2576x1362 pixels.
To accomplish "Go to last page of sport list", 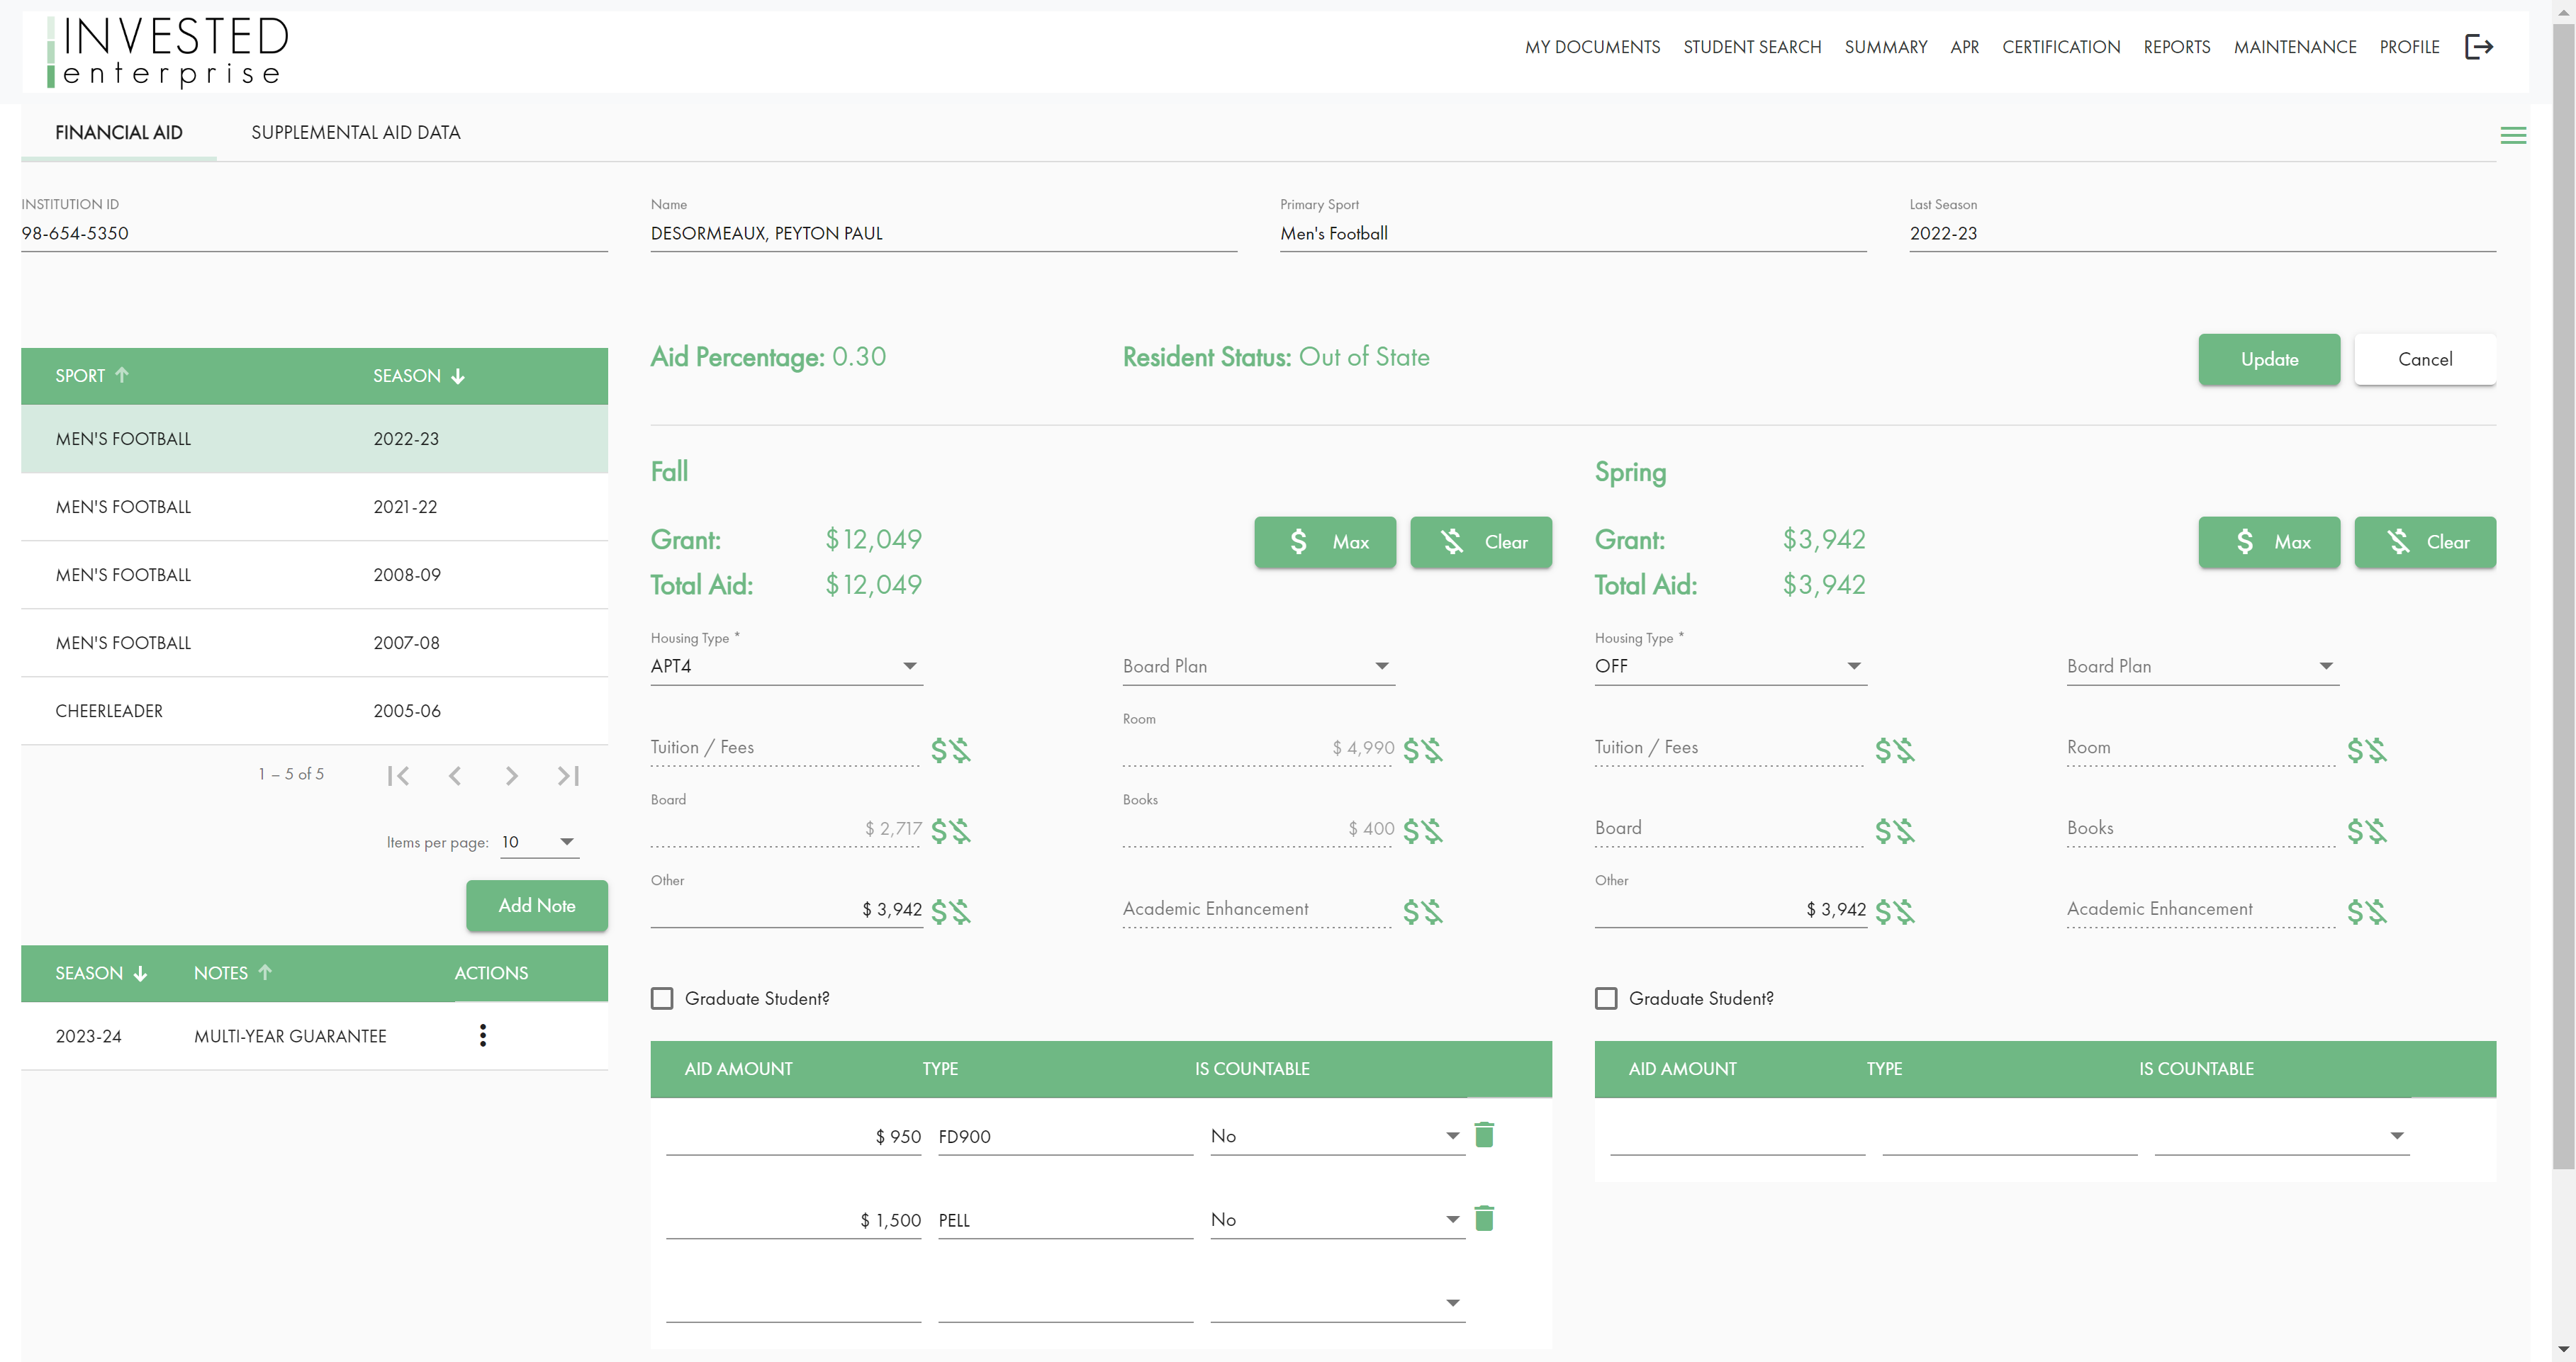I will tap(568, 775).
